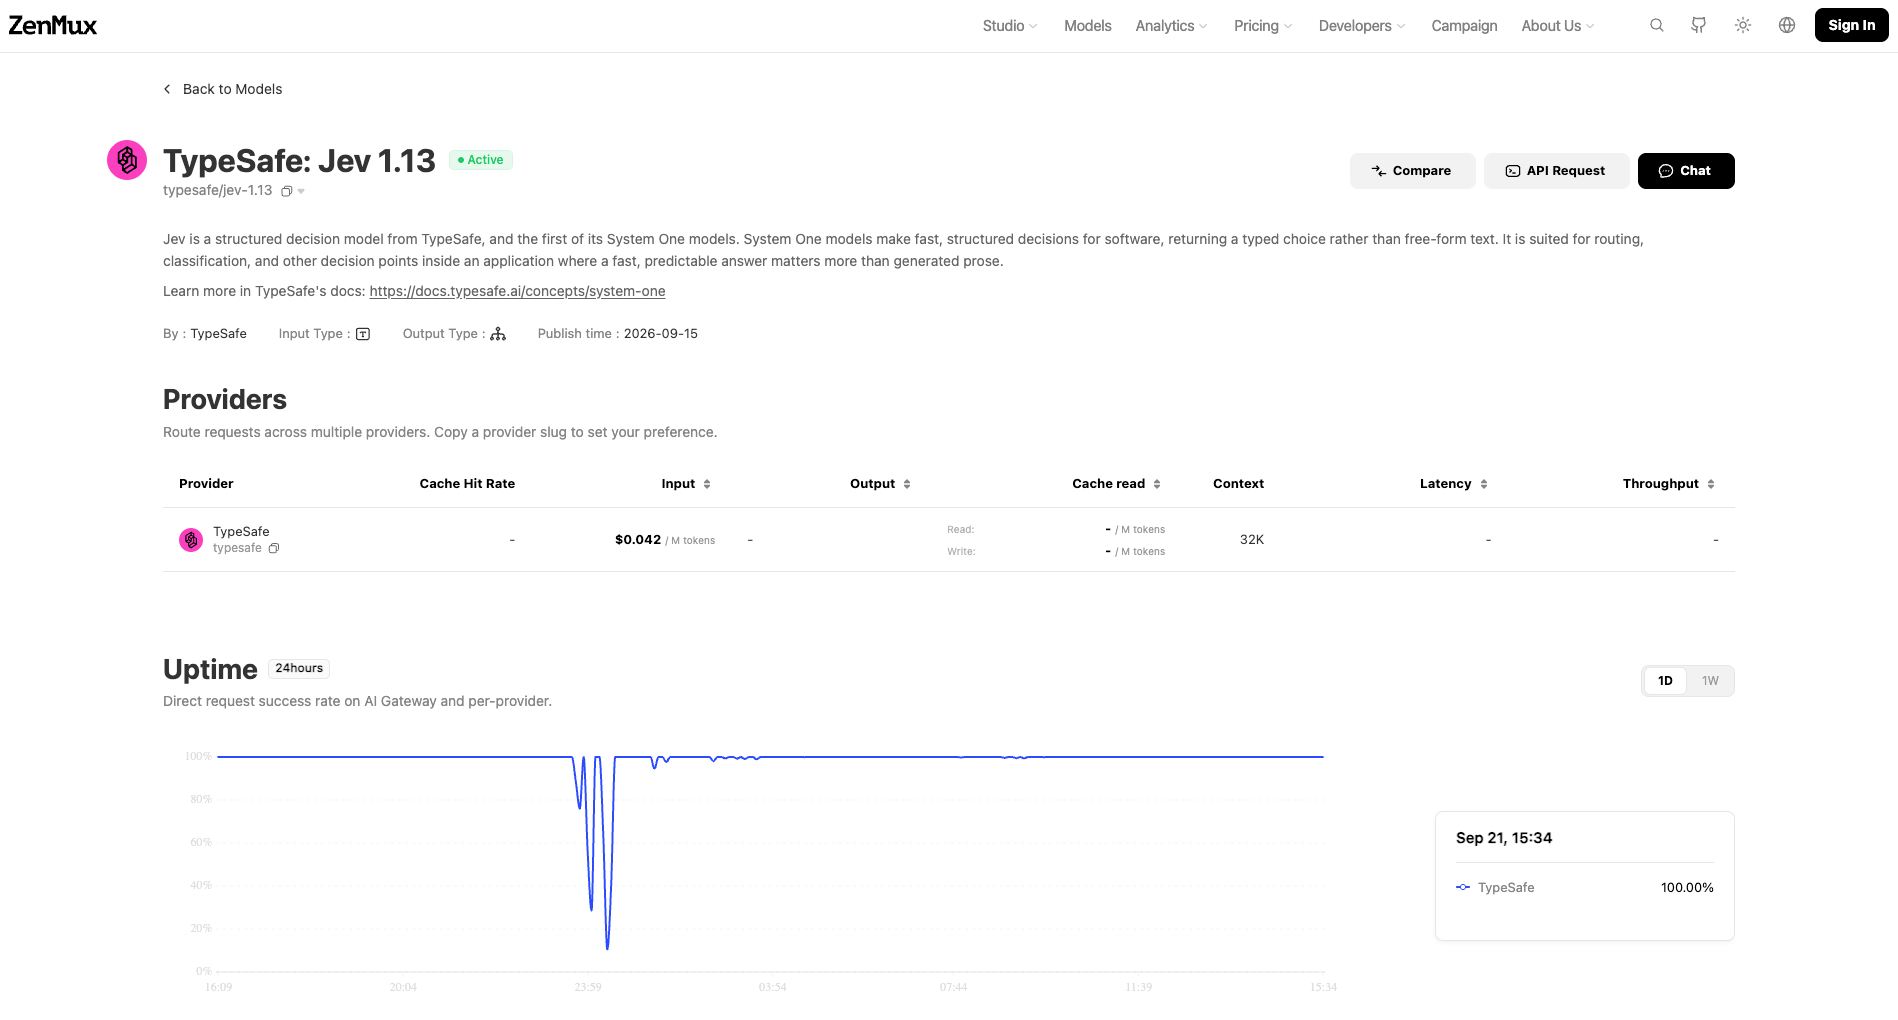This screenshot has height=1020, width=1898.
Task: Sort providers by Cache read
Action: click(1157, 484)
